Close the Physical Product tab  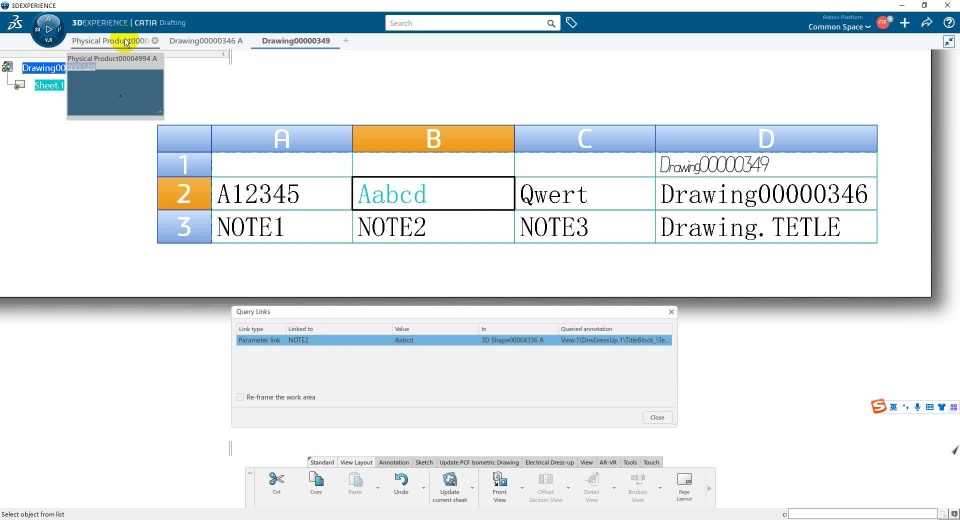(155, 40)
